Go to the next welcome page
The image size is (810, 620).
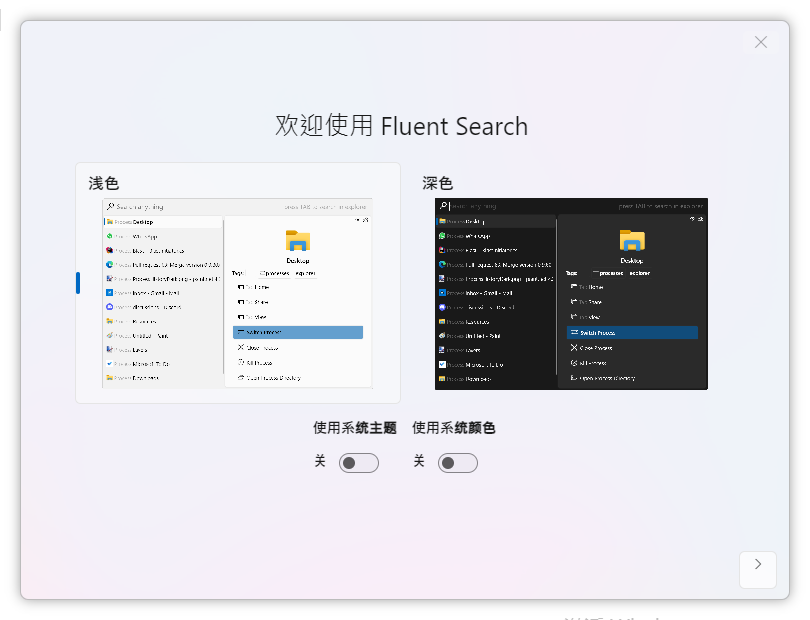point(758,569)
